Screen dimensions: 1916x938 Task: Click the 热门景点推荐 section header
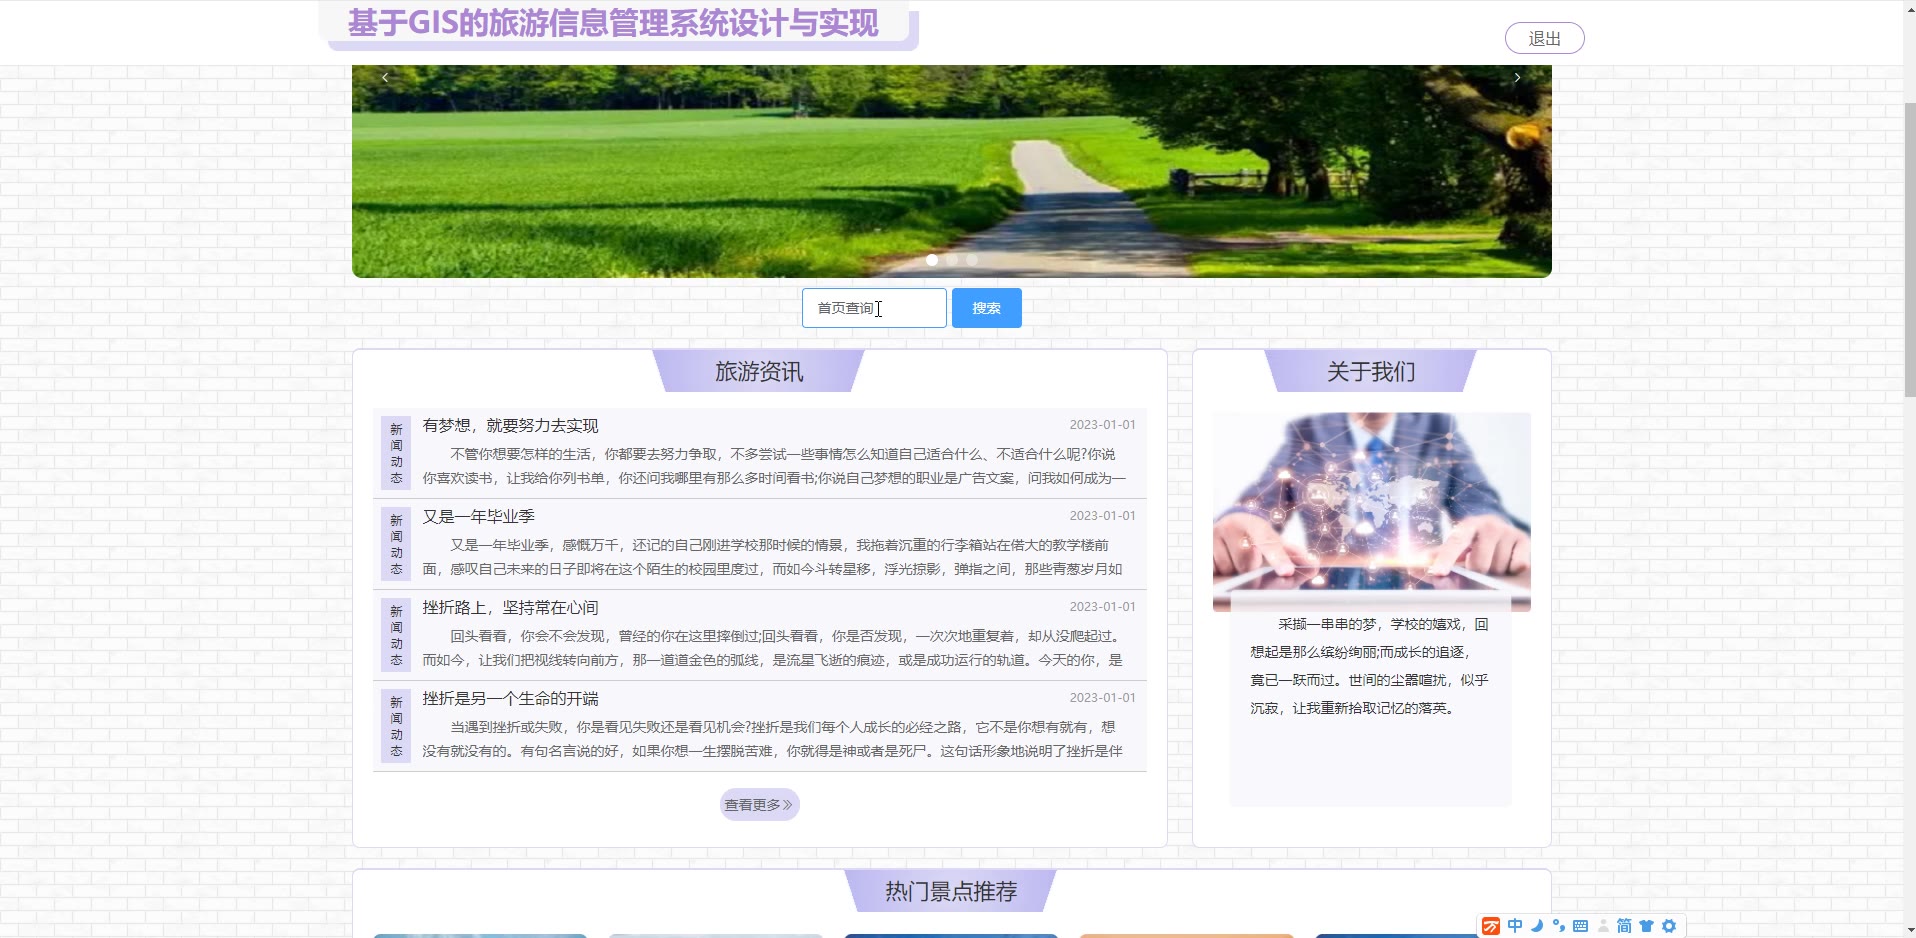point(951,891)
